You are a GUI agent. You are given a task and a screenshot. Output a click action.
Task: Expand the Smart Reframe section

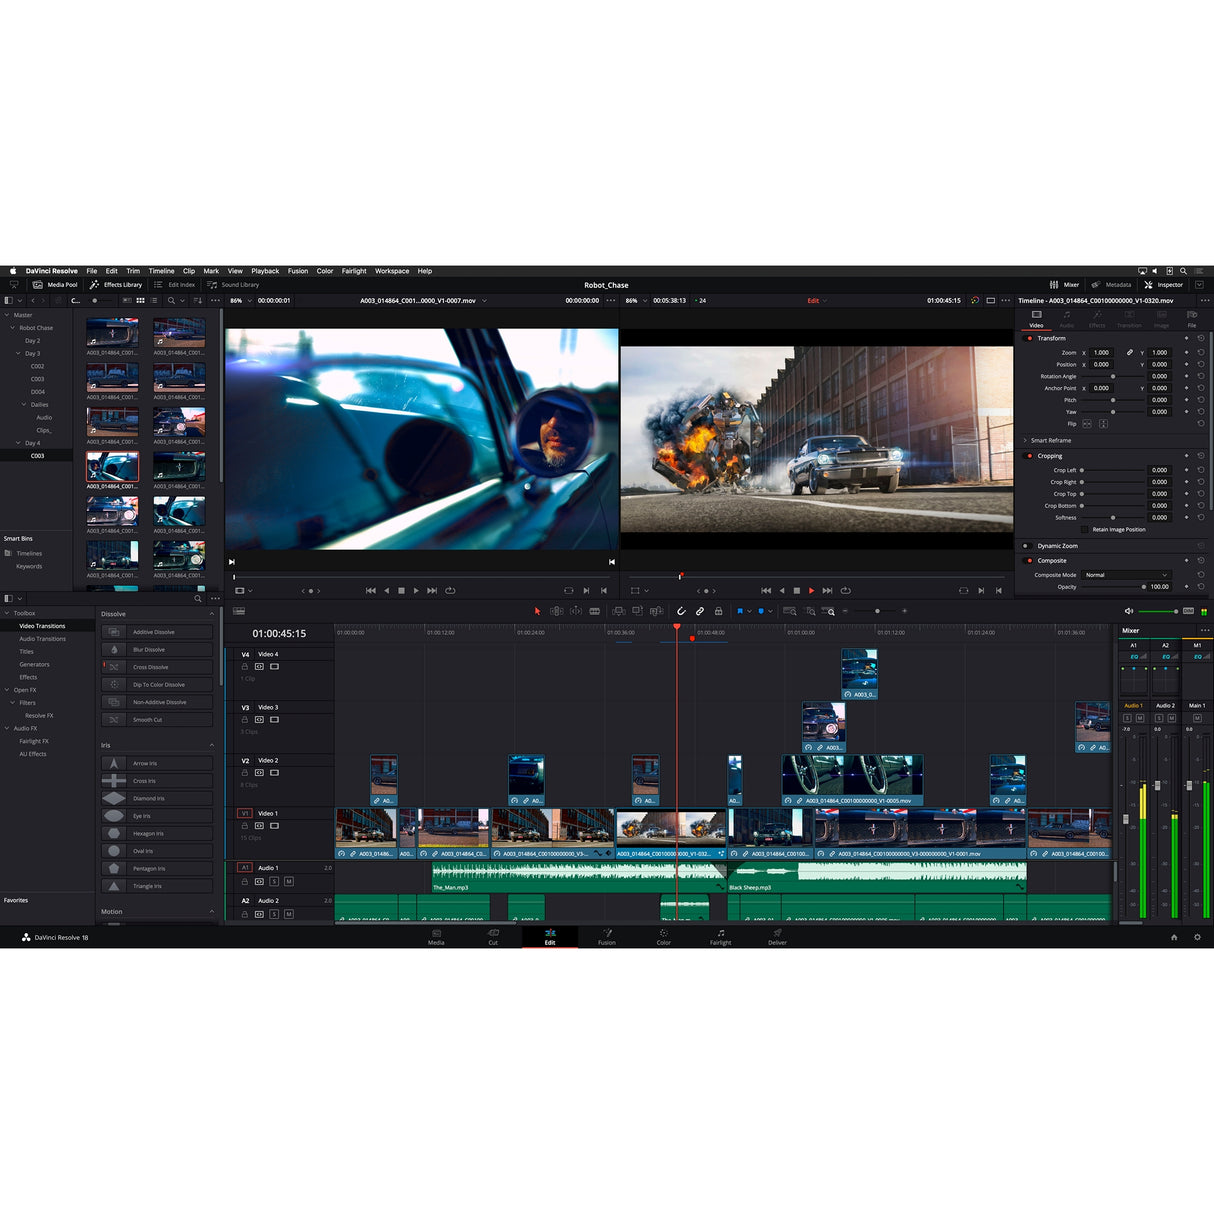point(1026,440)
